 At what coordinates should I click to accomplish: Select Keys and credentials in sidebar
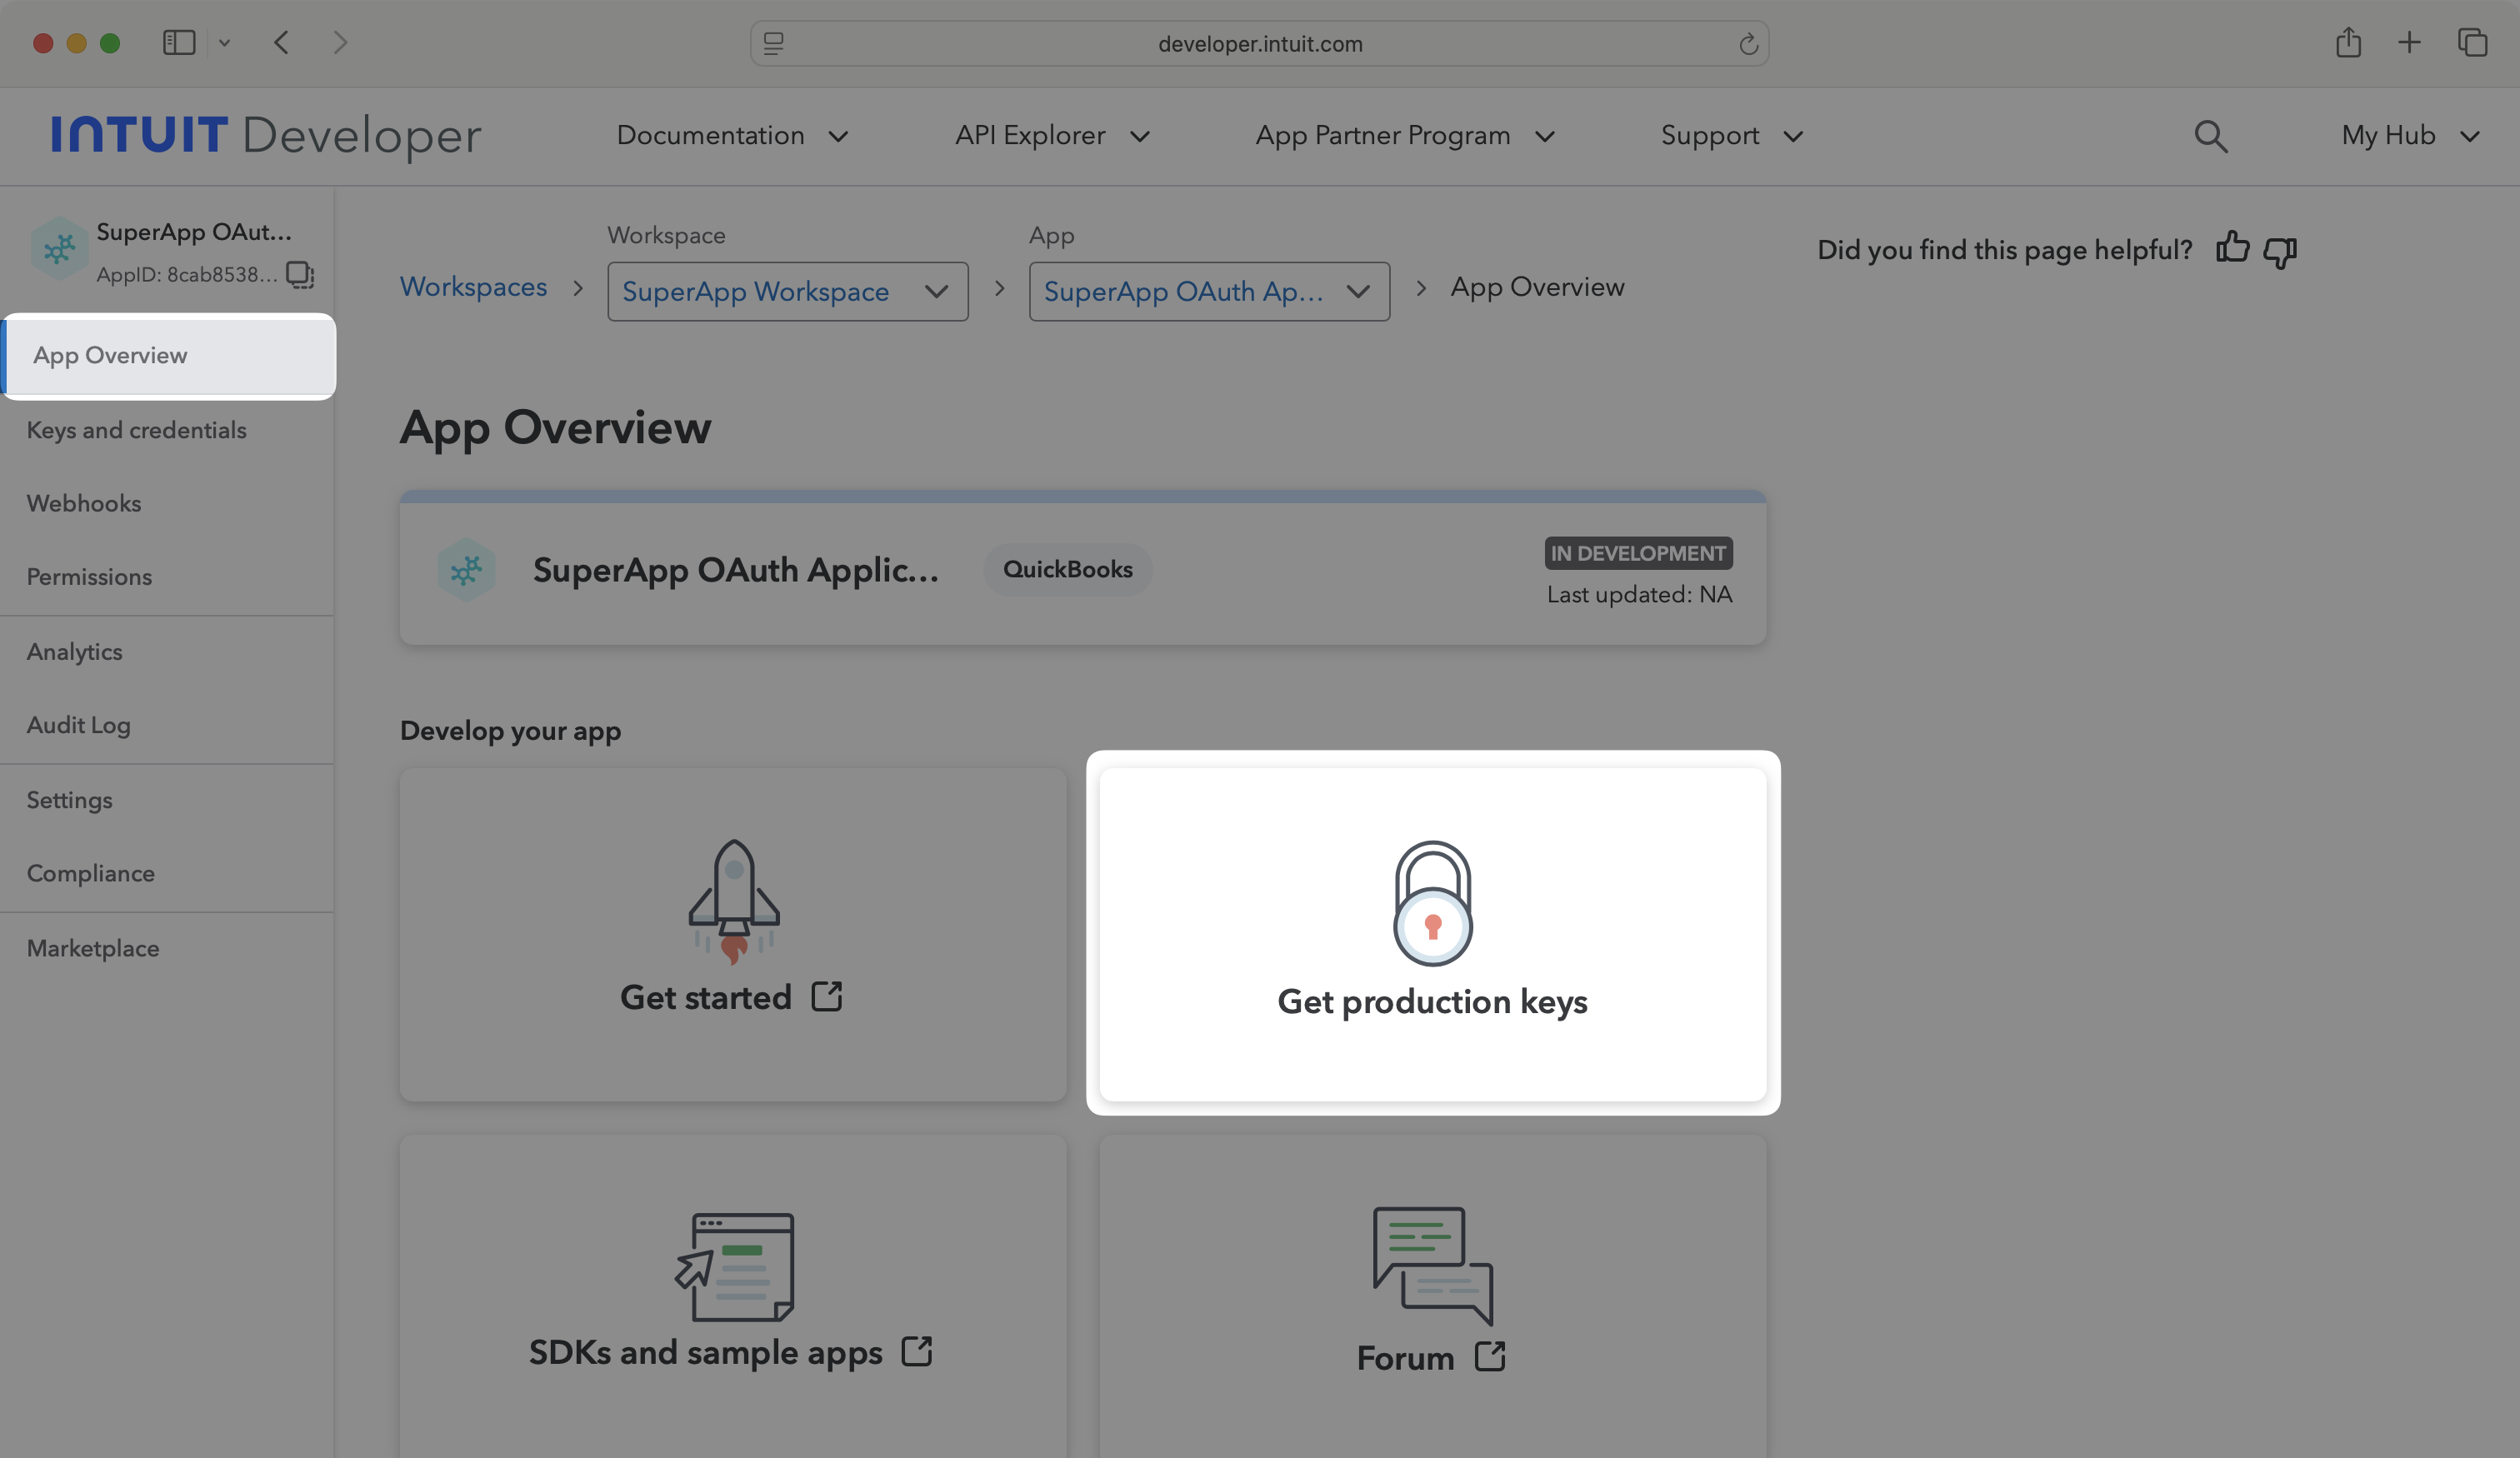coord(136,430)
